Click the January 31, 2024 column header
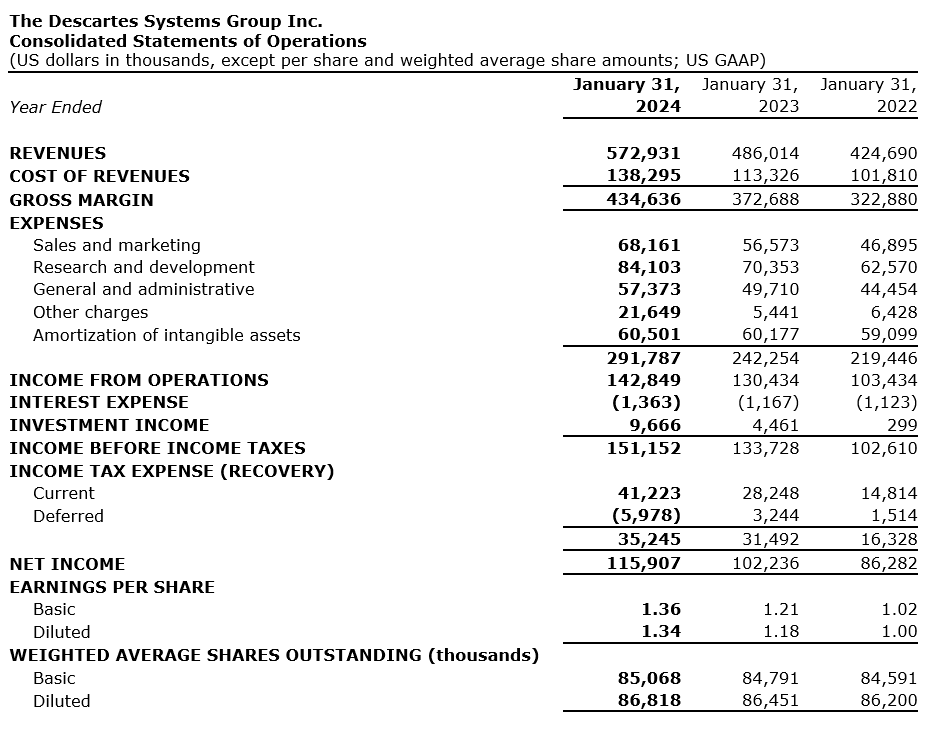The image size is (935, 730). [x=626, y=95]
